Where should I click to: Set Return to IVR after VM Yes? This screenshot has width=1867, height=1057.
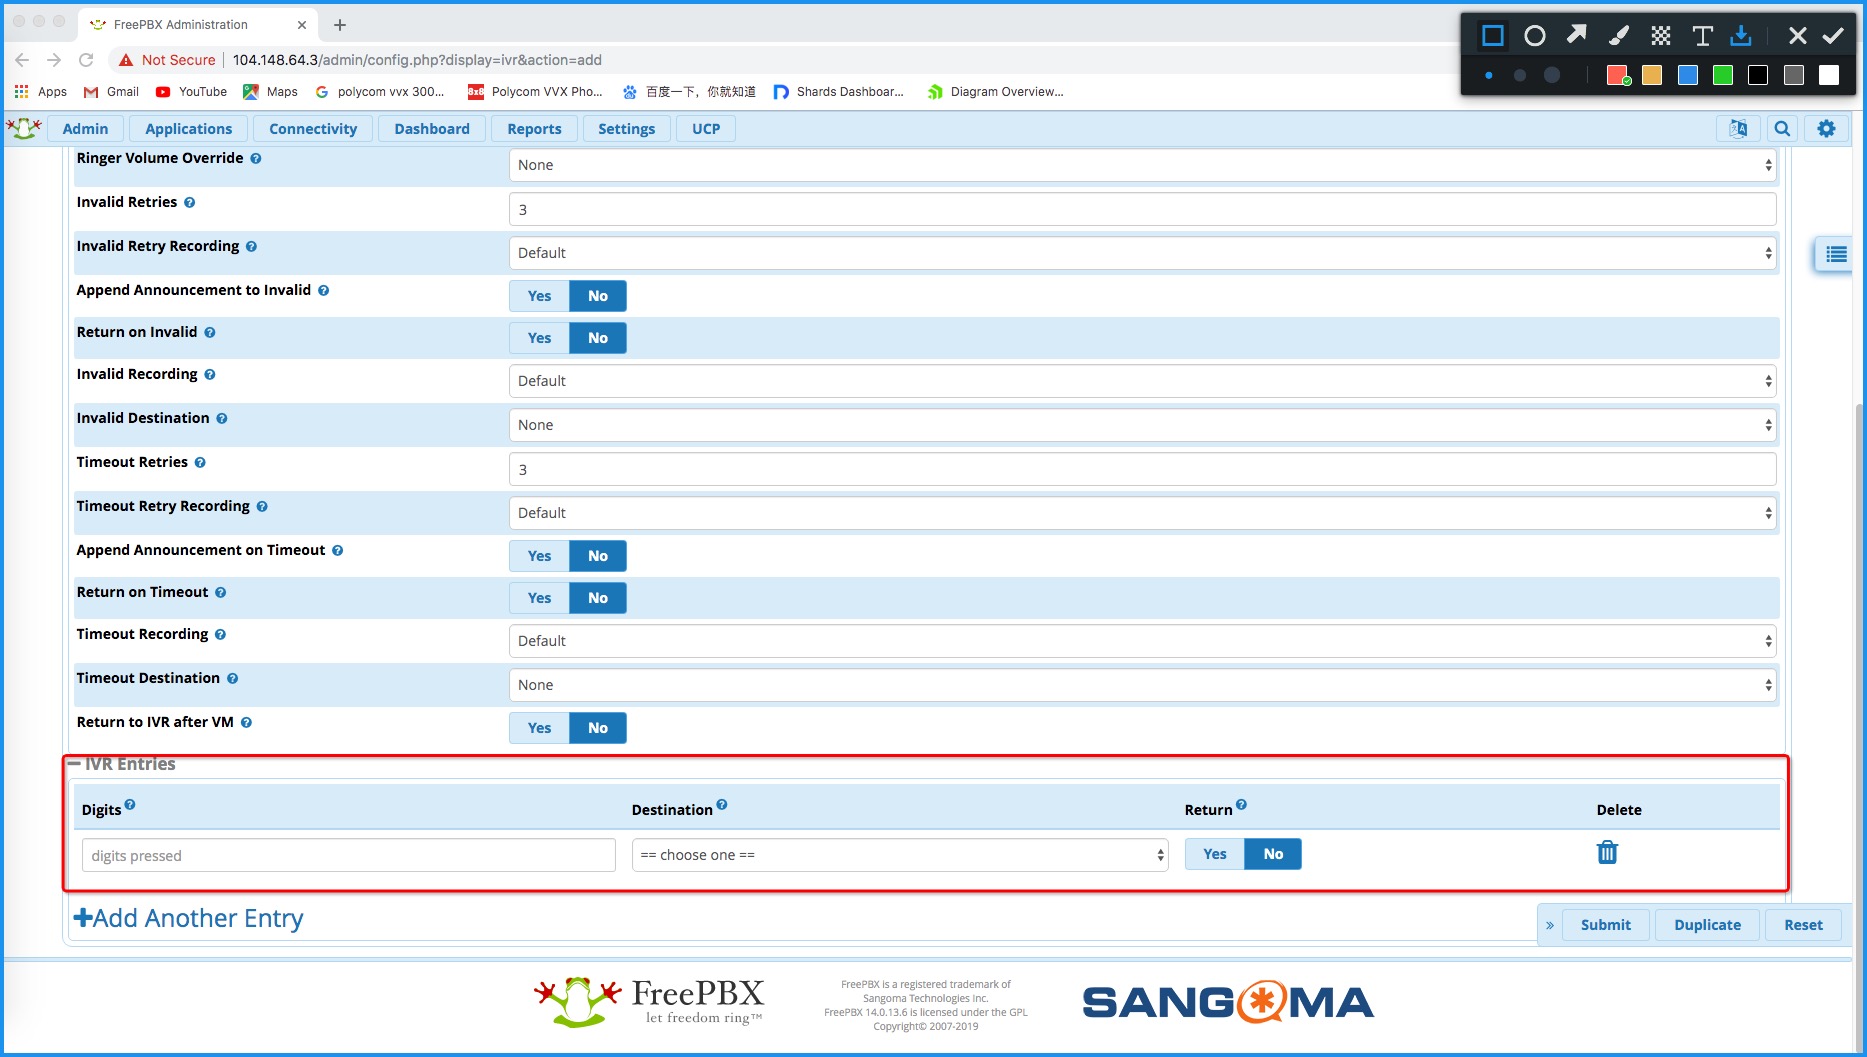tap(539, 728)
